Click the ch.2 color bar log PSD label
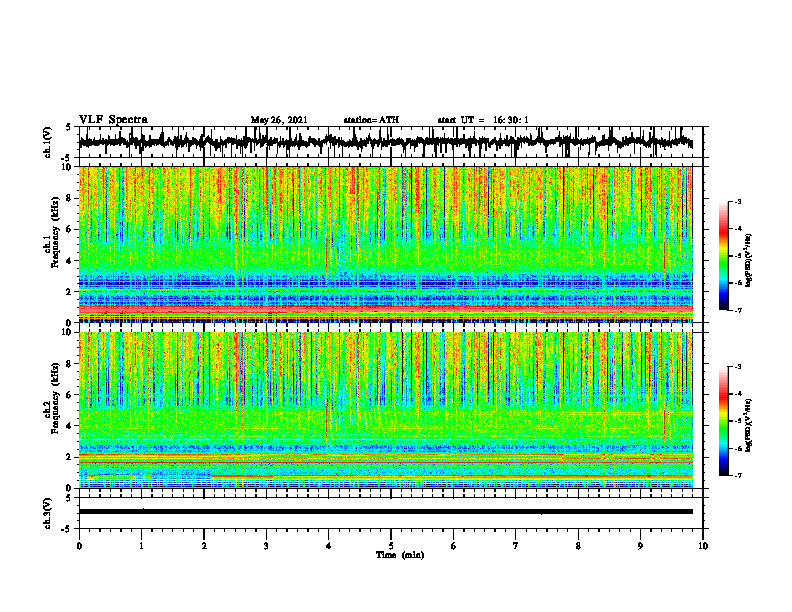This screenshot has width=792, height=612. [x=749, y=426]
